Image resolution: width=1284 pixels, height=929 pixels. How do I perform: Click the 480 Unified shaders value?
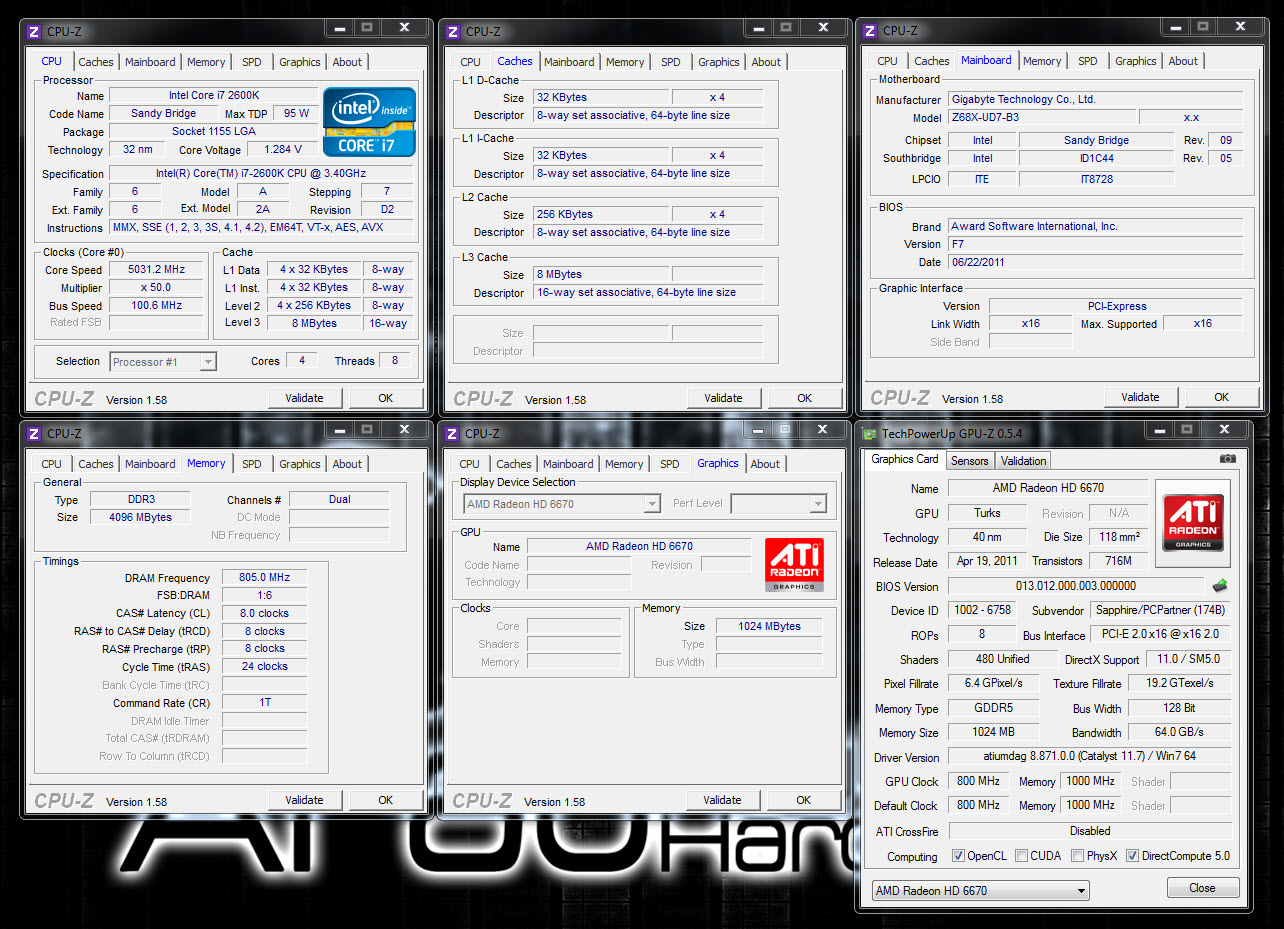point(1001,659)
